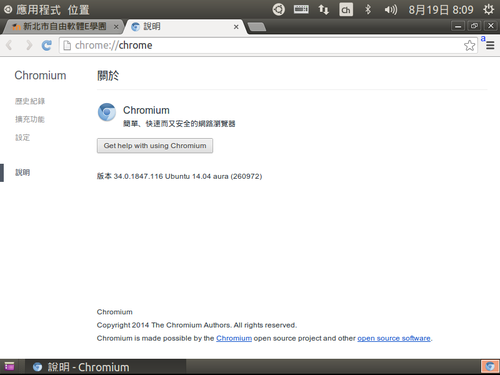Click the 8月19日 8:09 clock
The width and height of the screenshot is (500, 375).
(441, 10)
